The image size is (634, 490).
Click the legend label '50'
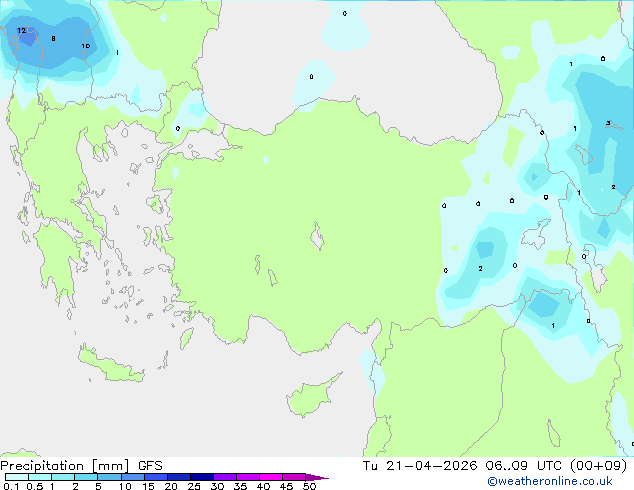pos(309,486)
